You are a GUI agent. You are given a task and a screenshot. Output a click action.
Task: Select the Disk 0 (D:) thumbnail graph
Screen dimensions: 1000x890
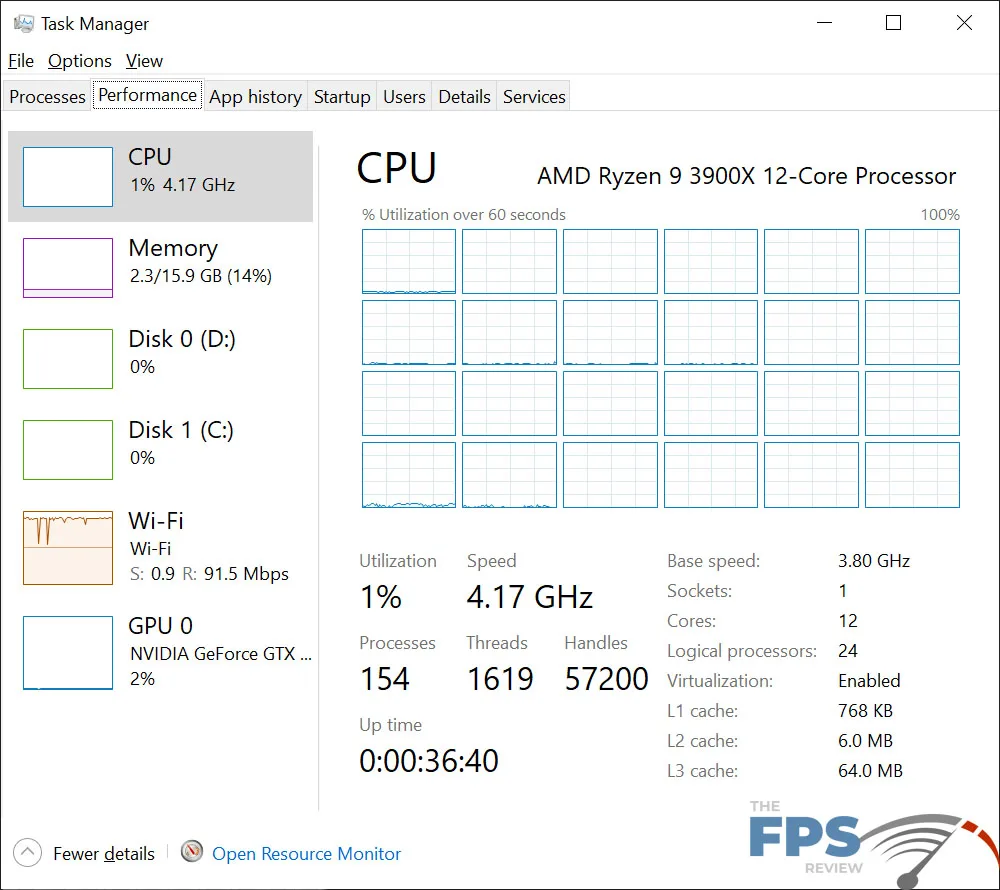[x=68, y=359]
